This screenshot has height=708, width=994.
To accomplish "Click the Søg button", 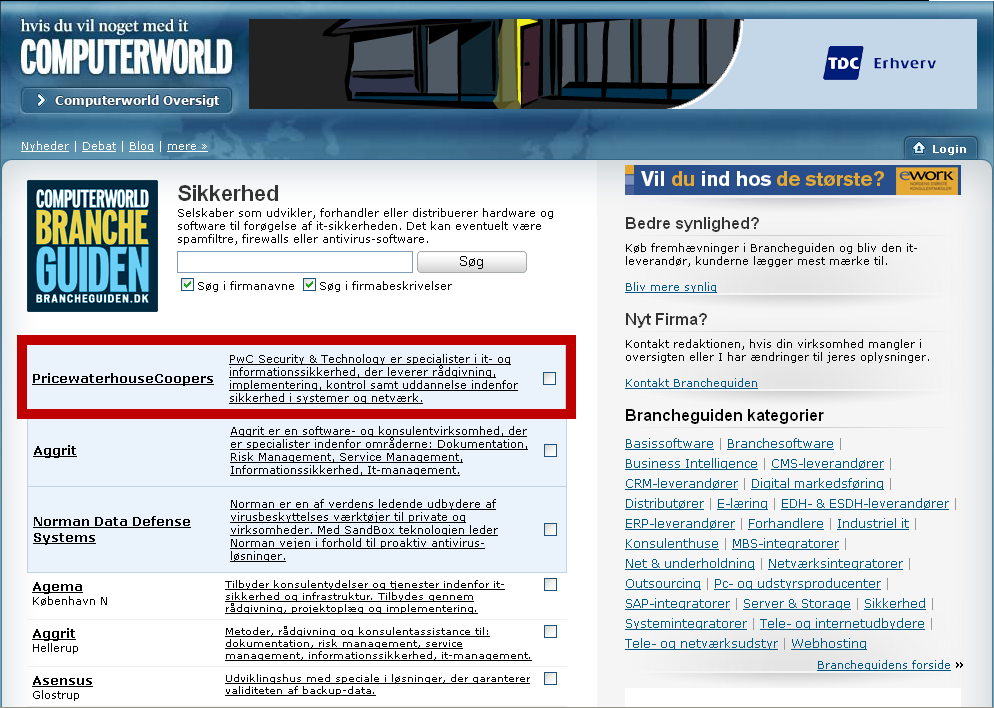I will click(472, 262).
